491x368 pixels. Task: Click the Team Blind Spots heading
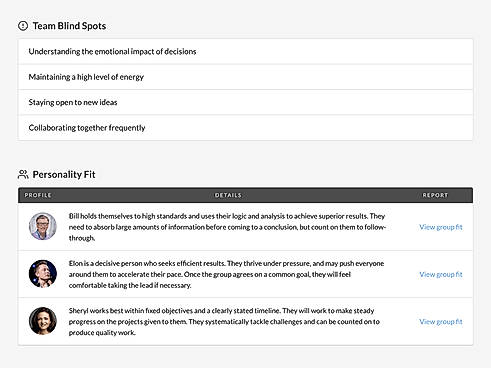[69, 26]
